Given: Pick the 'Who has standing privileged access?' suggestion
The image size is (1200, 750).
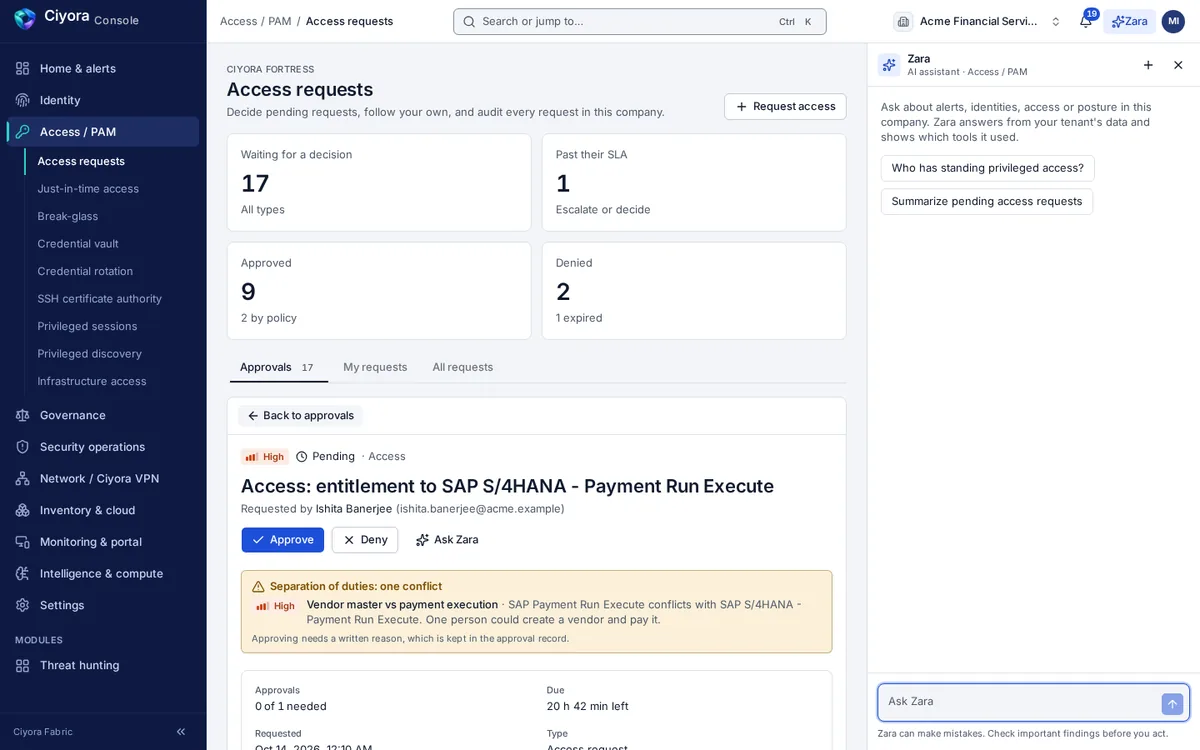Looking at the screenshot, I should coord(987,168).
